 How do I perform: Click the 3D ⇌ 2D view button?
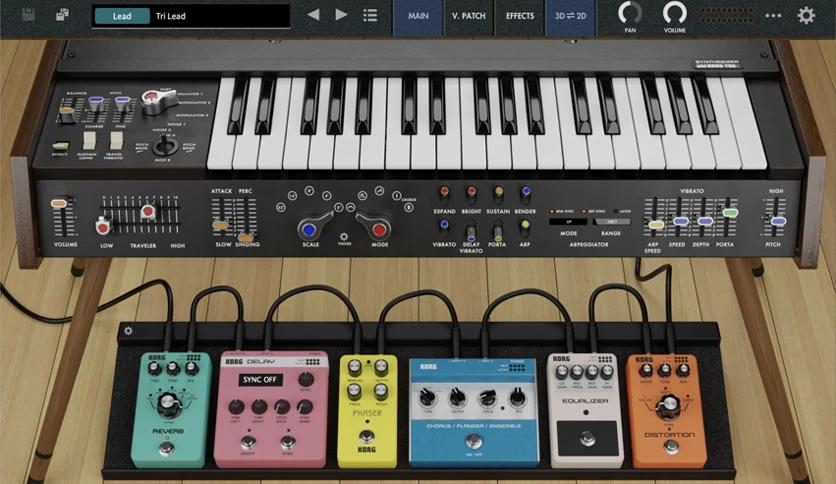click(x=570, y=16)
